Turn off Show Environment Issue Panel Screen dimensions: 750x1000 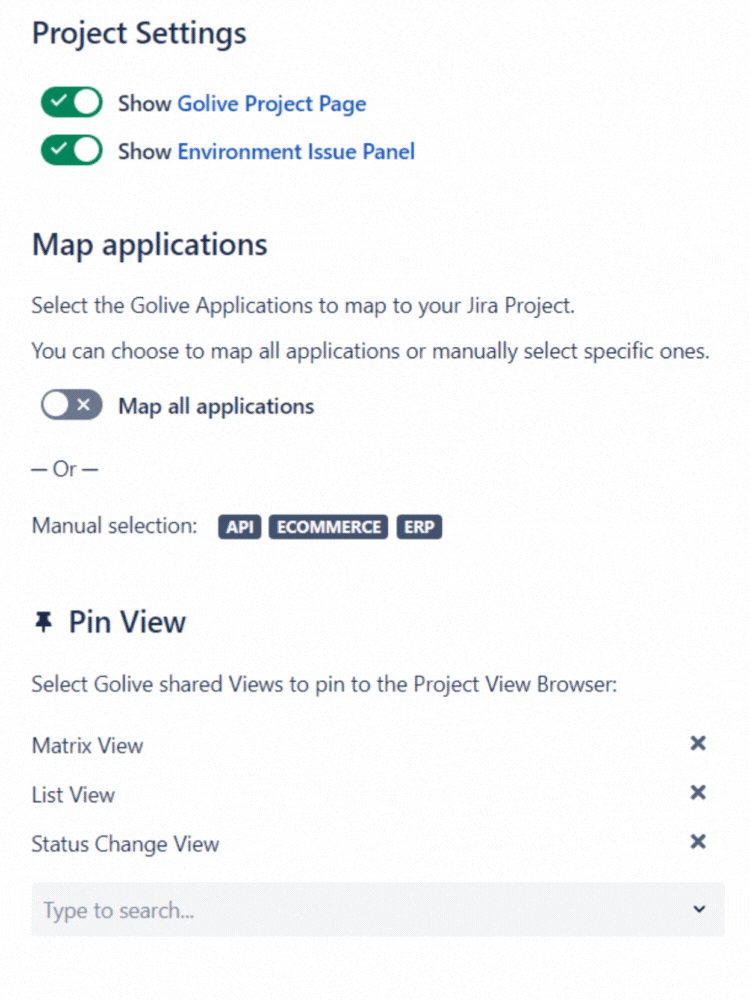point(70,151)
